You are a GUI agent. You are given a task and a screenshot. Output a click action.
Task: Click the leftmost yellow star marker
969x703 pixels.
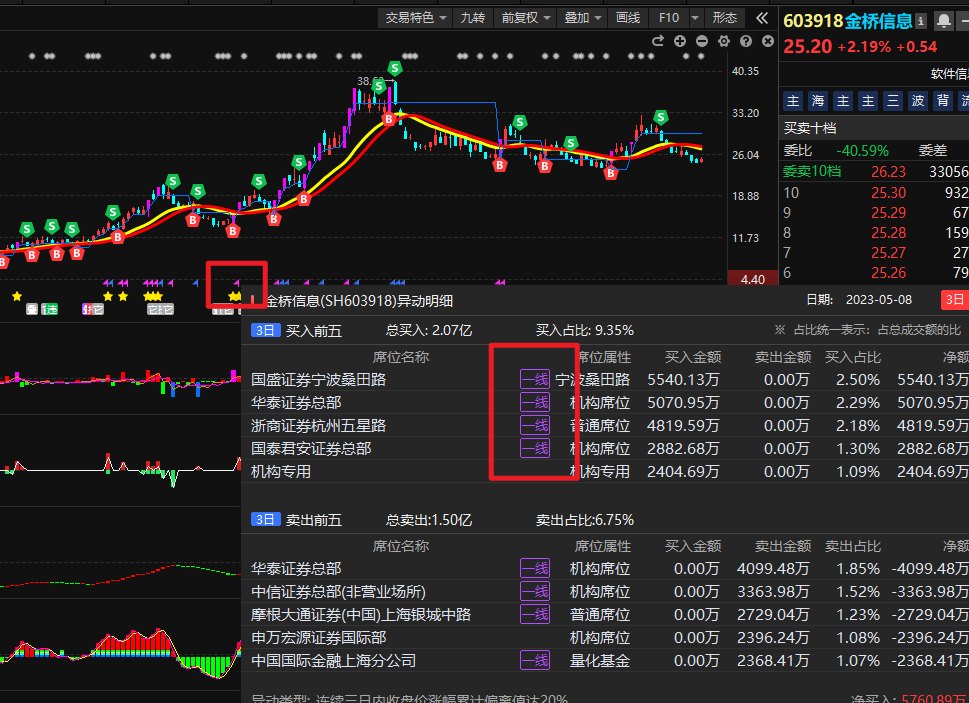[17, 297]
